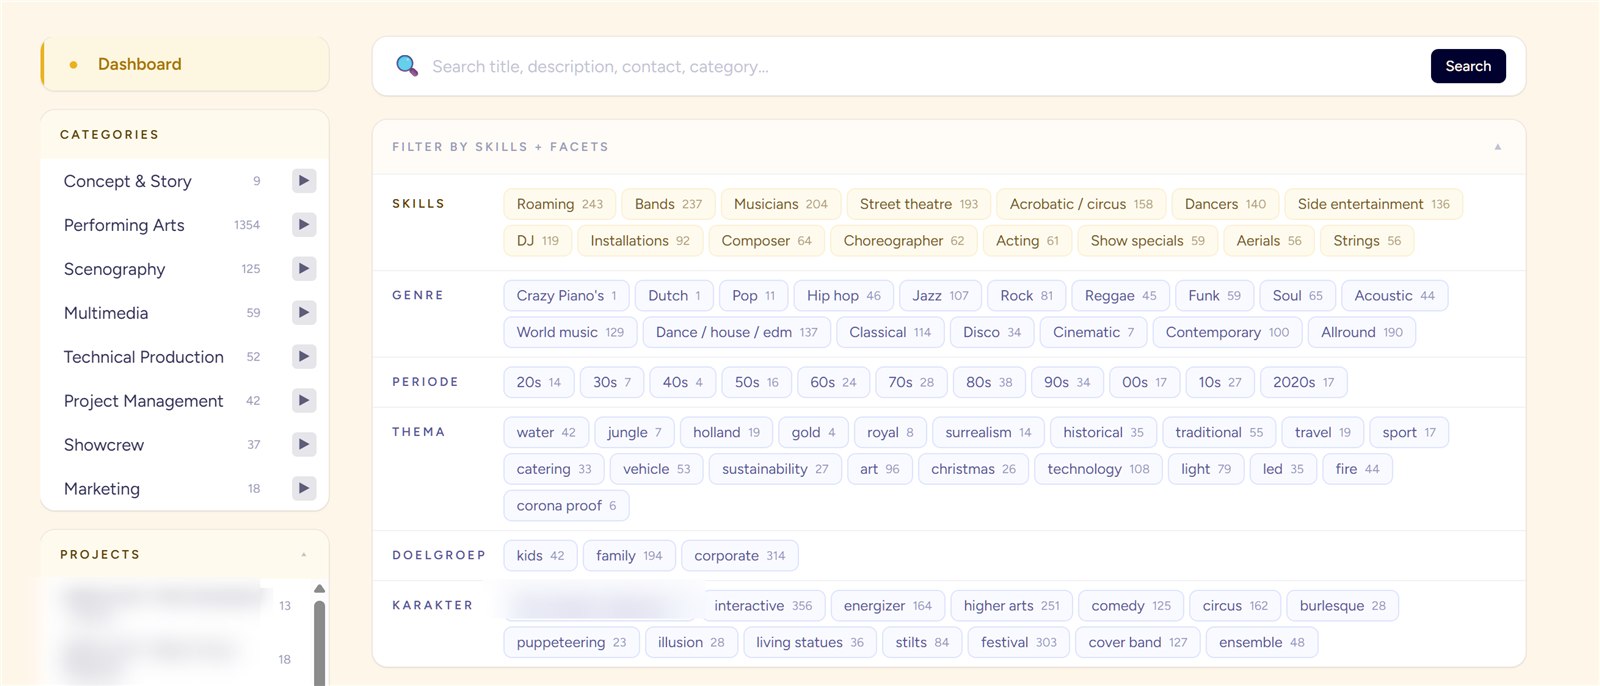Pick the sustainability thema chip

tap(775, 470)
